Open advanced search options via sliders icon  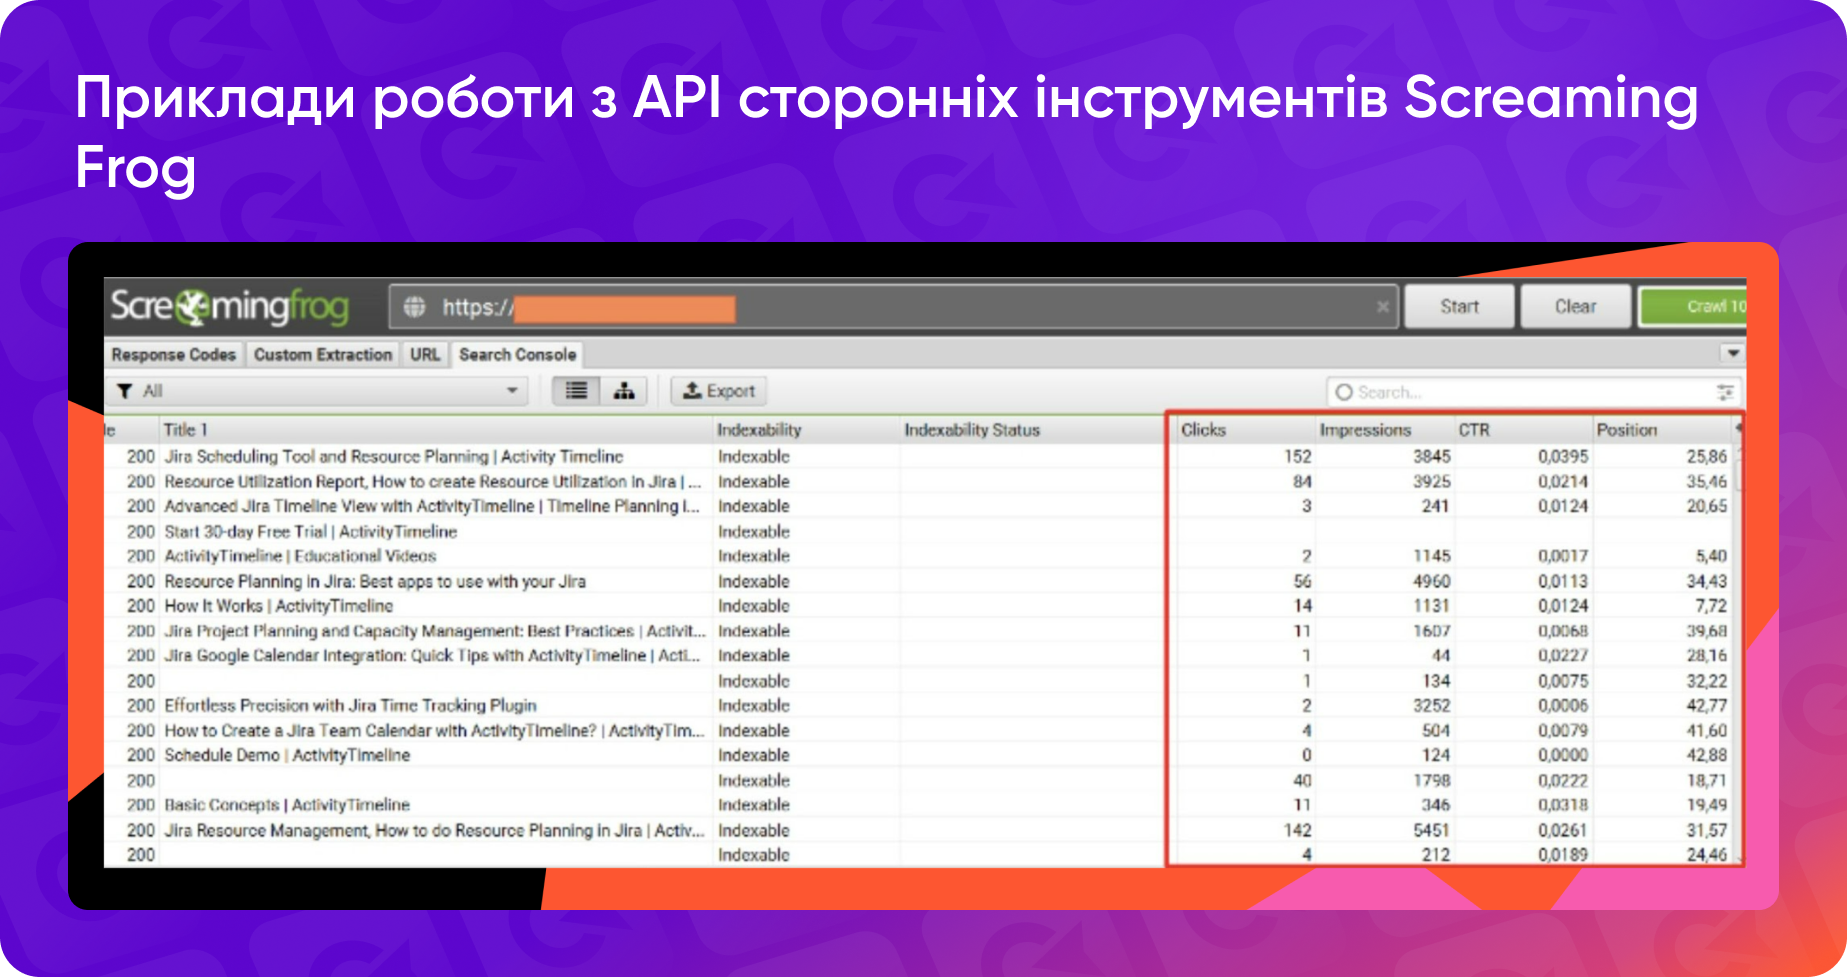click(1727, 391)
